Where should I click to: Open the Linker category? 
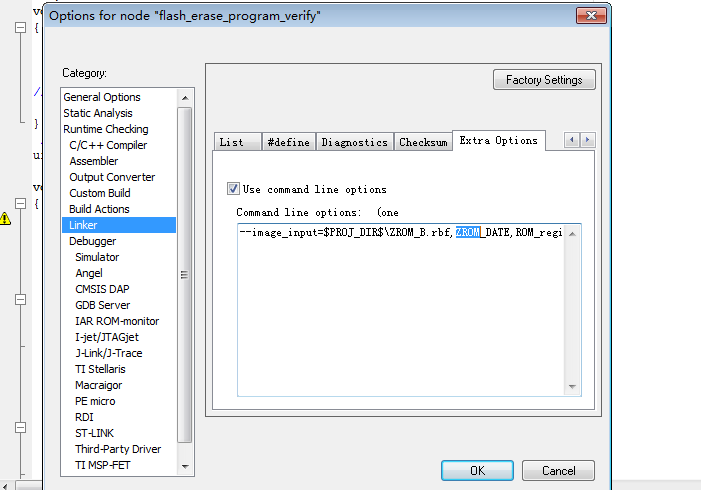tap(118, 225)
